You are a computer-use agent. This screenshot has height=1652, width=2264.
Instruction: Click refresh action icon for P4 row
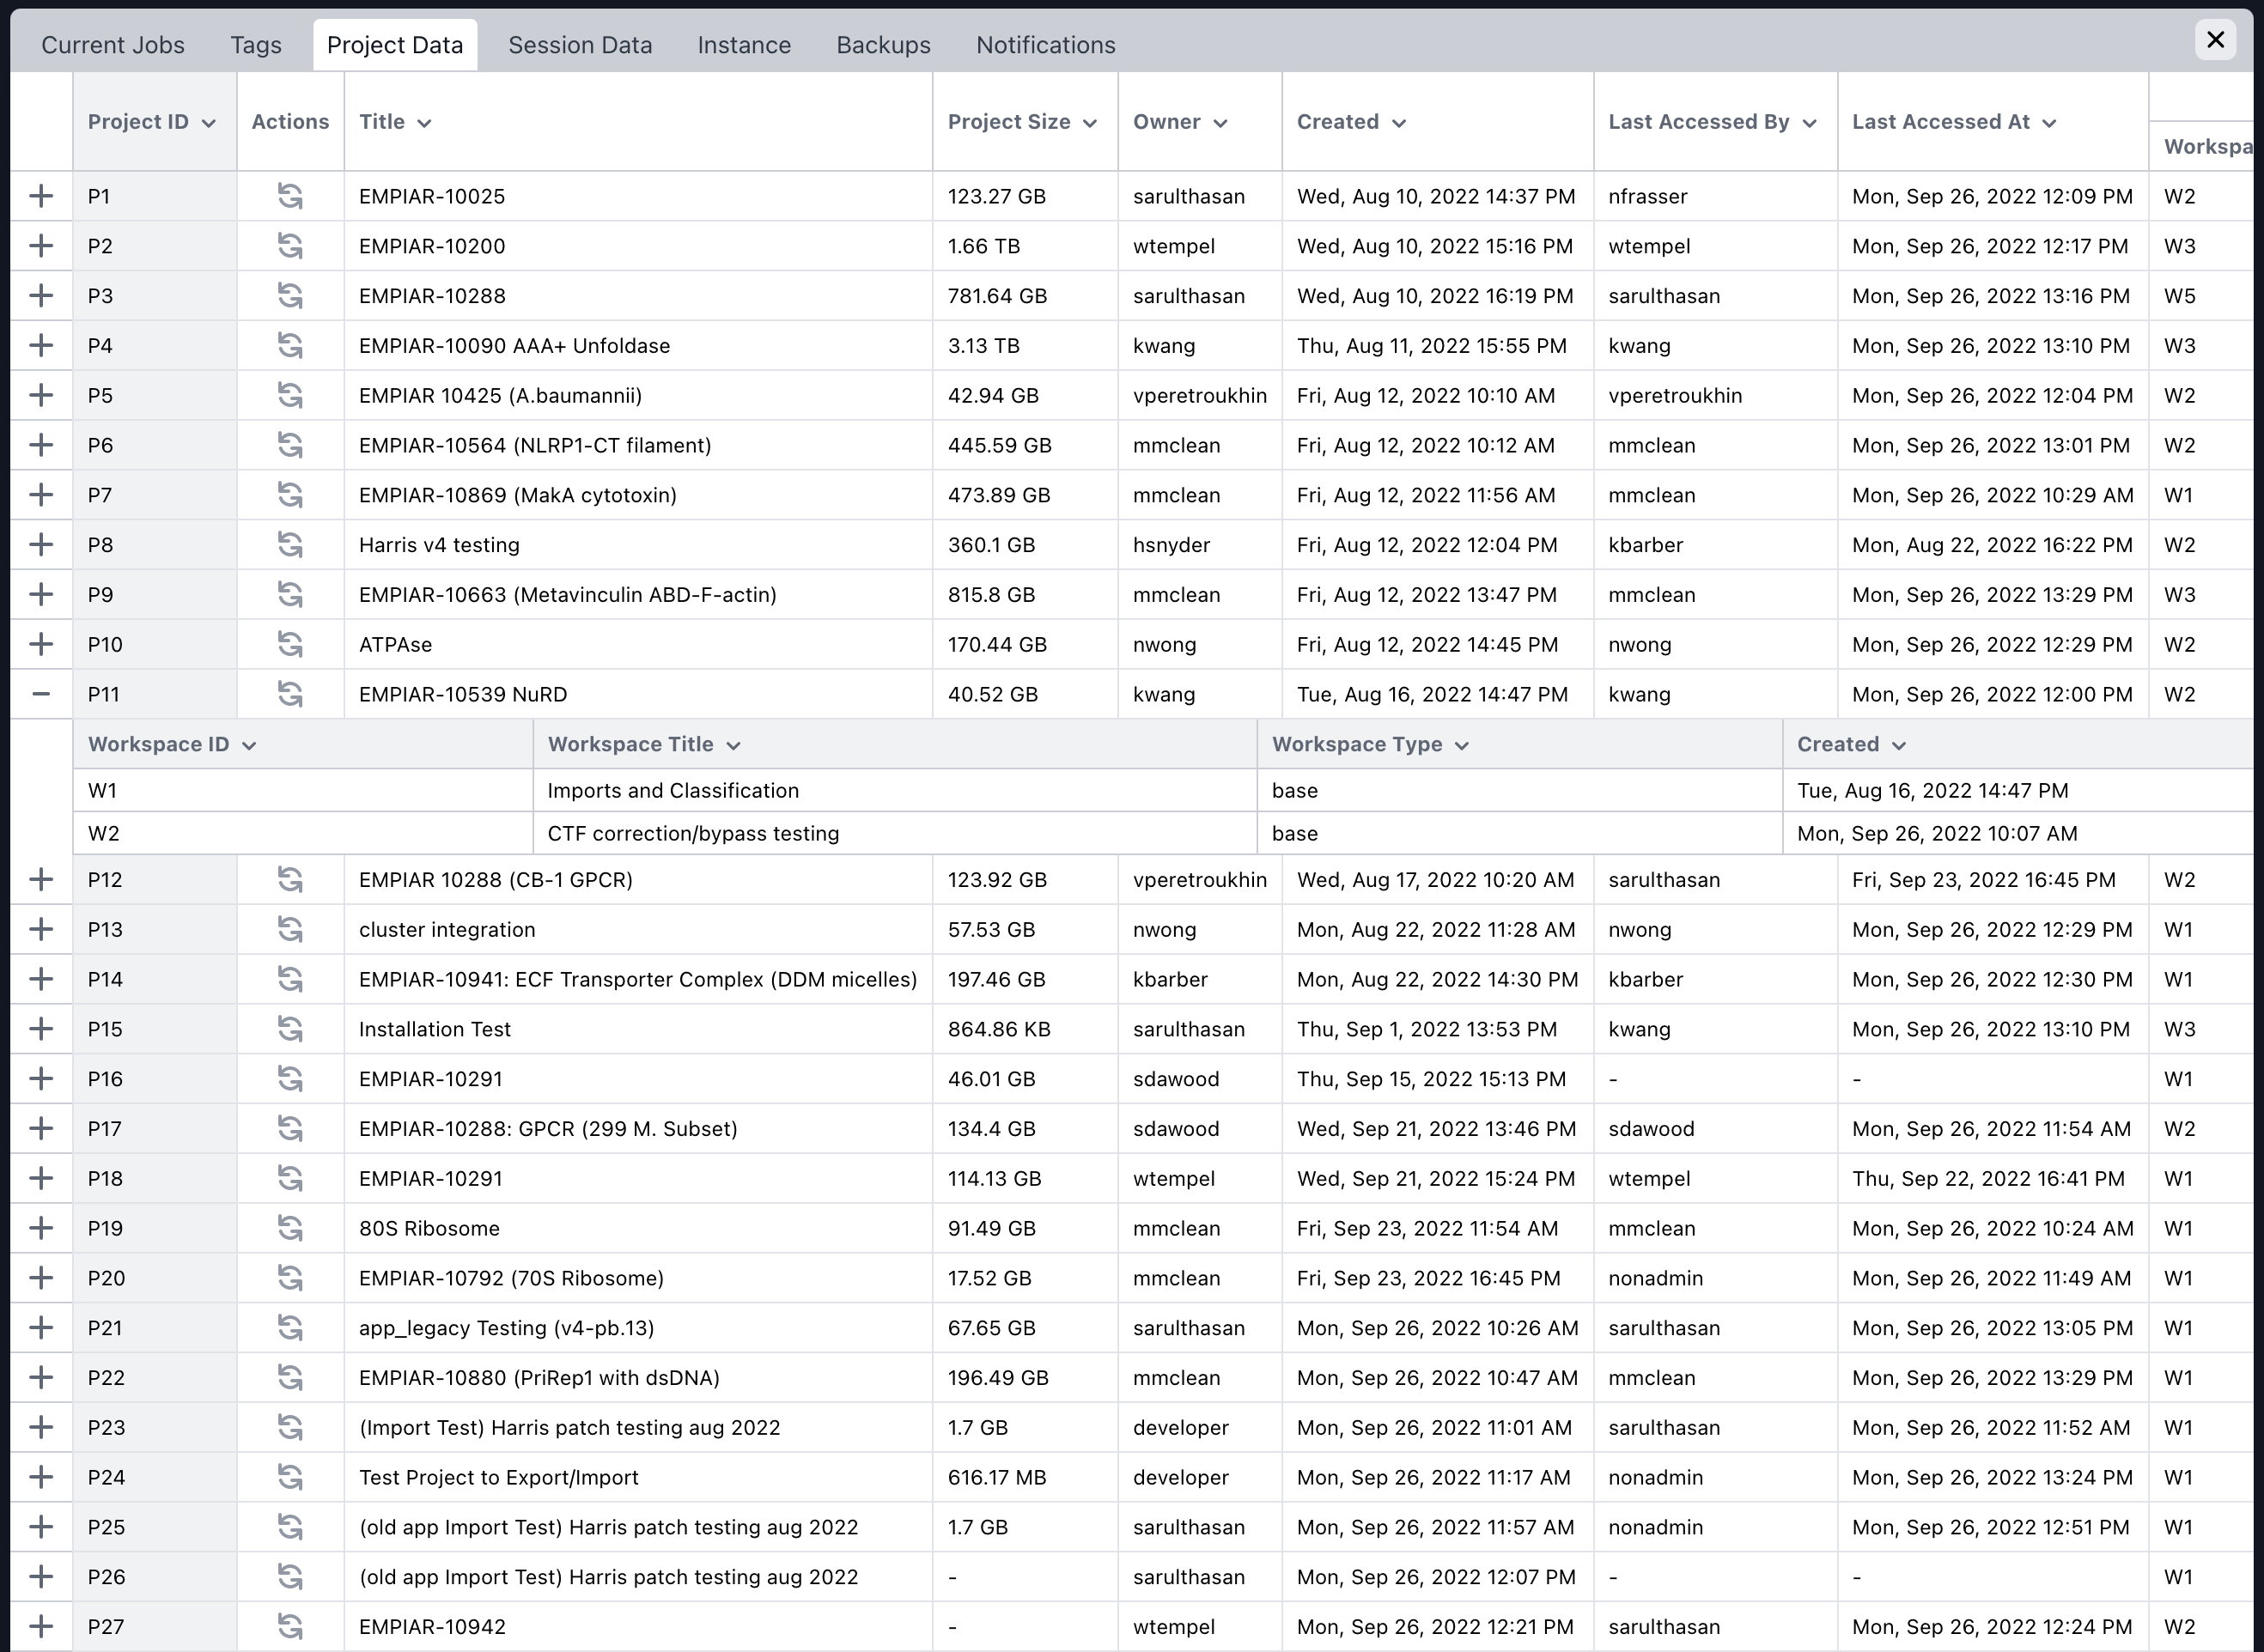[290, 346]
